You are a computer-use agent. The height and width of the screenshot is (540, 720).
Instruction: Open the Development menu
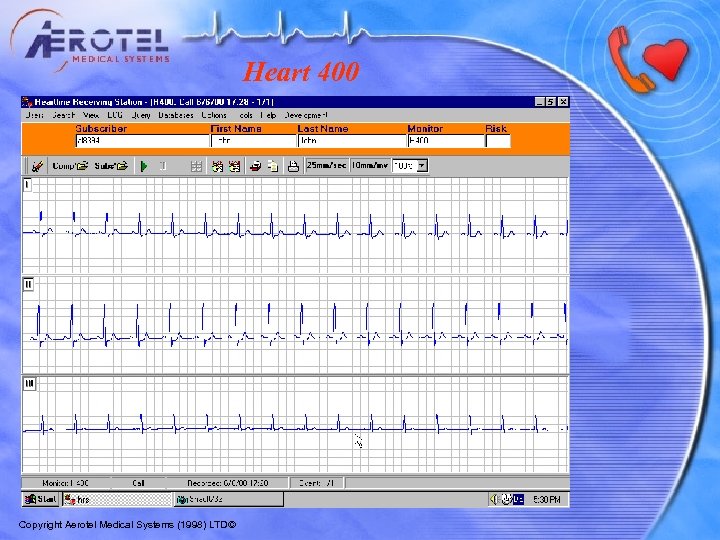click(x=306, y=115)
